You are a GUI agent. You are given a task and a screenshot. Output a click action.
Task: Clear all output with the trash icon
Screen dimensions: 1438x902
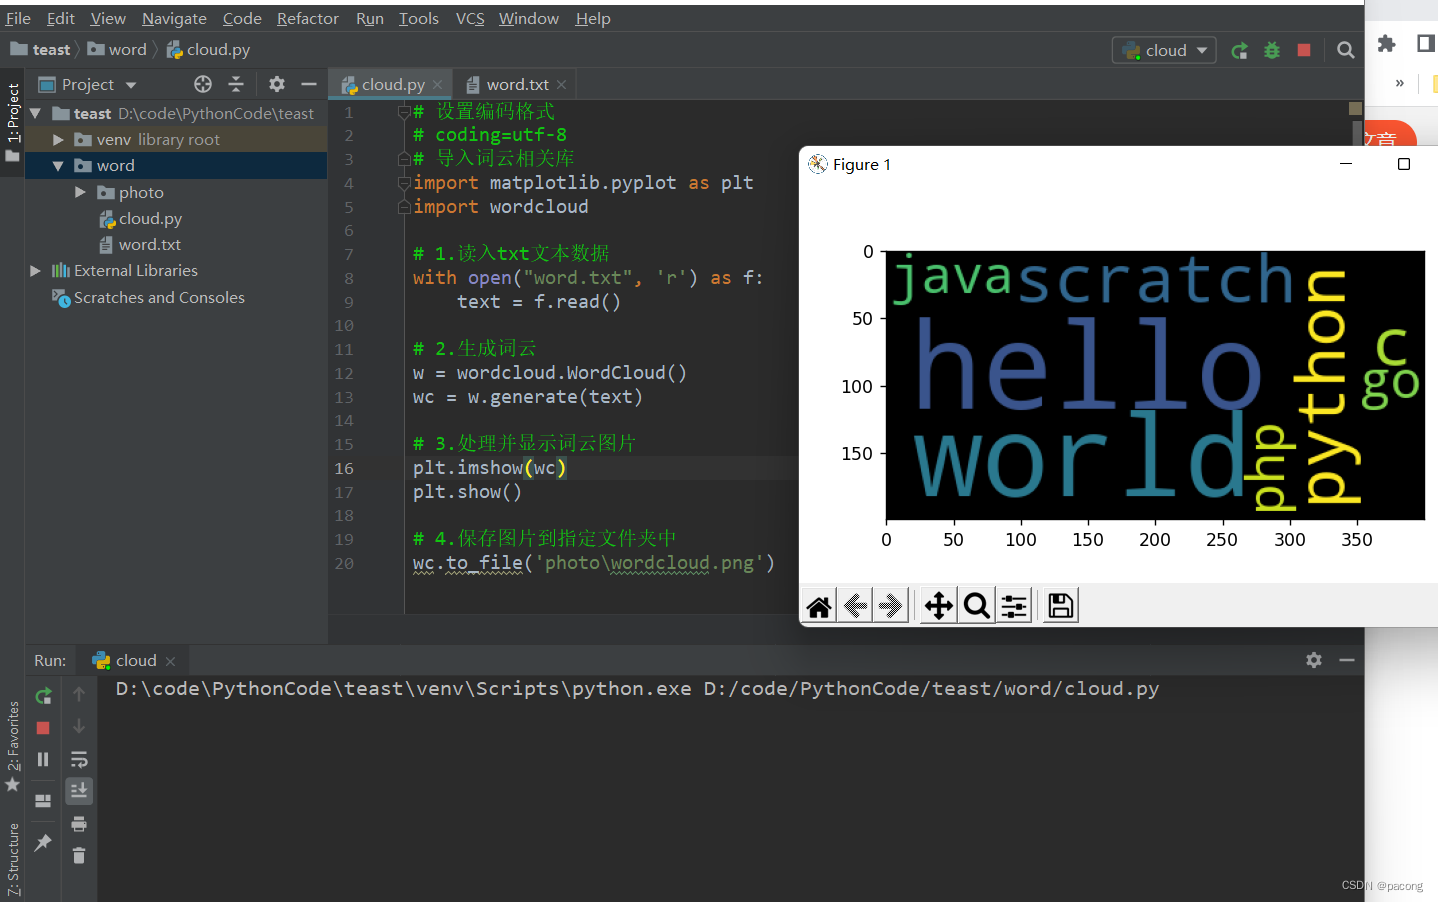79,856
